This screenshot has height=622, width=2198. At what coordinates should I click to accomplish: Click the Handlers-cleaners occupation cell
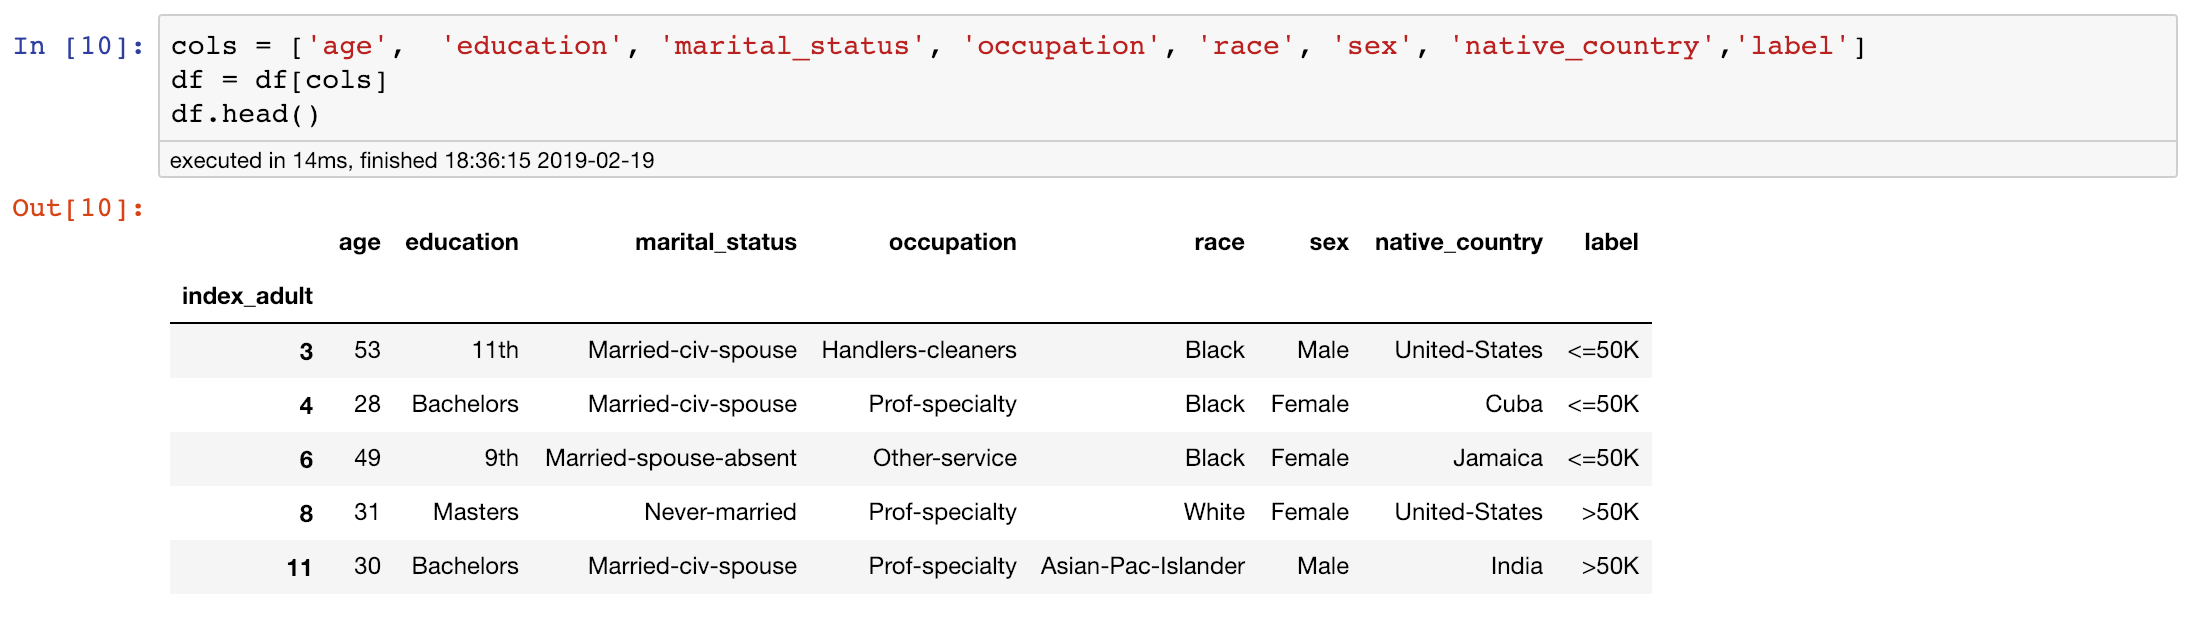point(919,350)
